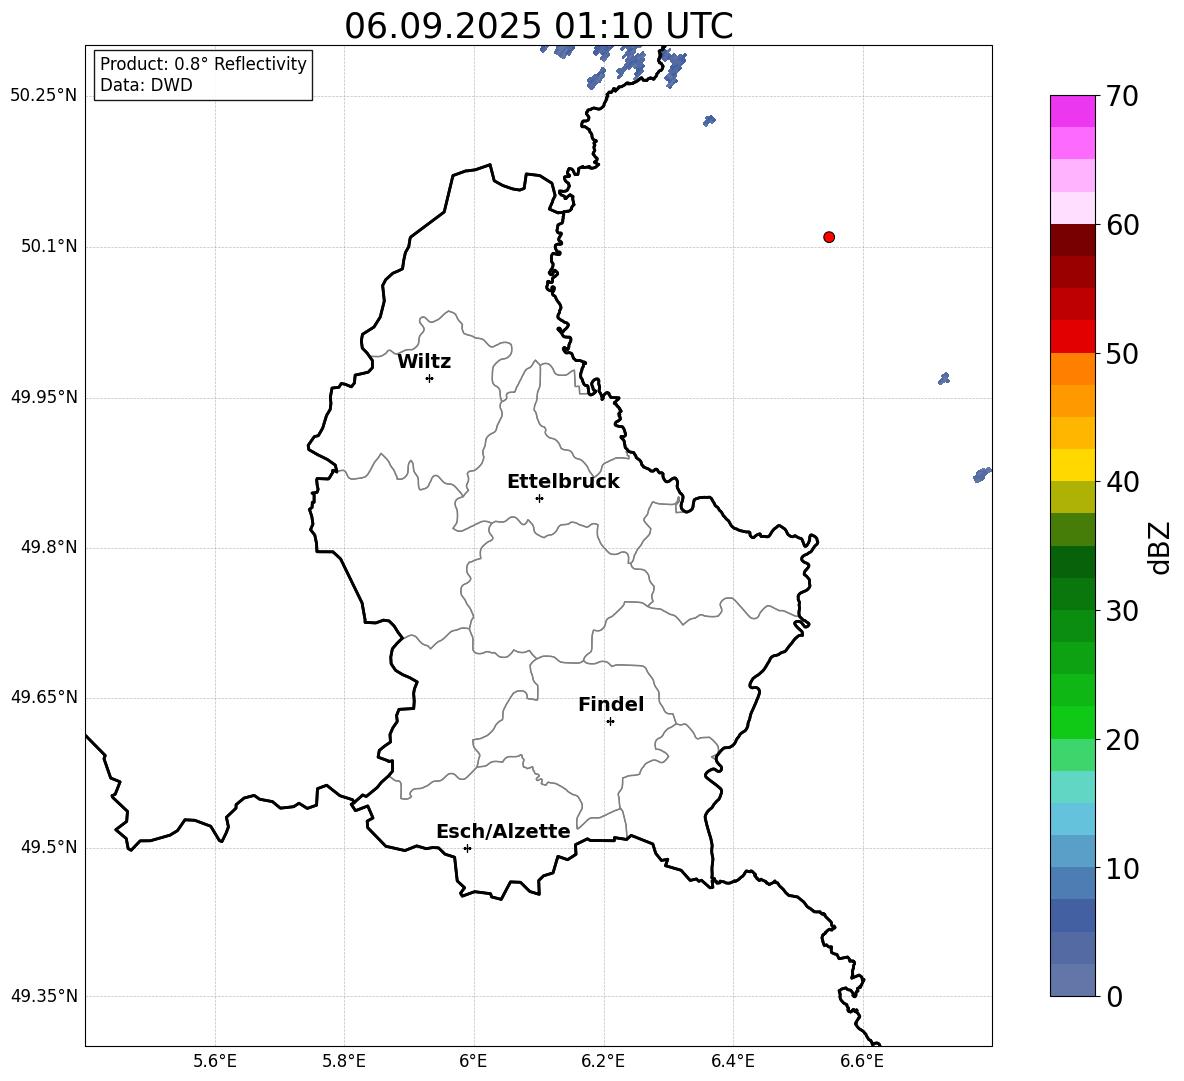This screenshot has width=1184, height=1081.
Task: Click the Ettelbruck location cross marker
Action: click(539, 498)
